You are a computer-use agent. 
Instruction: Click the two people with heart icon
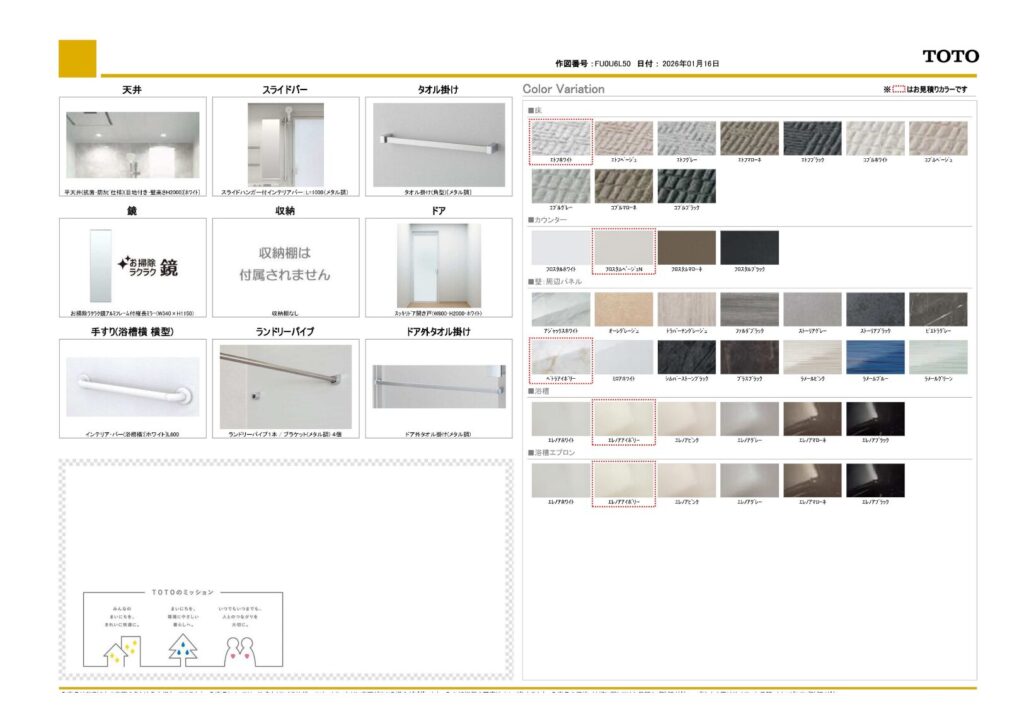click(x=245, y=650)
